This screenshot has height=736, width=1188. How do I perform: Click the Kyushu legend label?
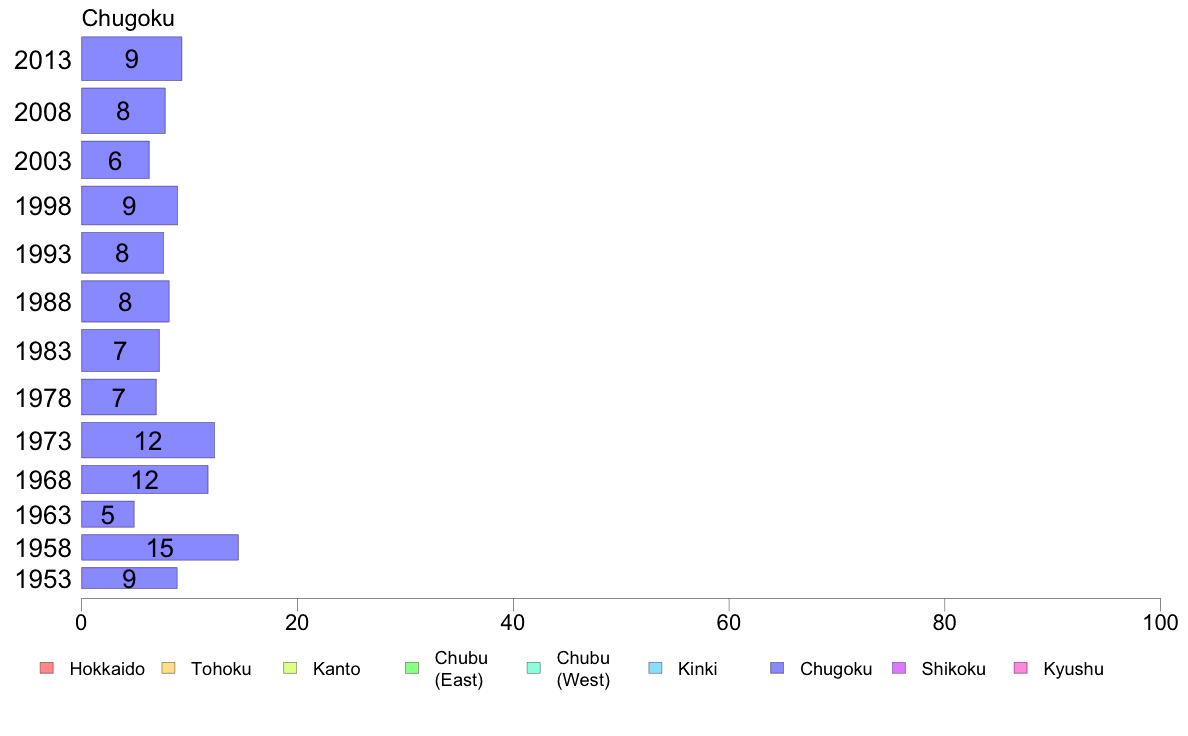click(x=1073, y=669)
